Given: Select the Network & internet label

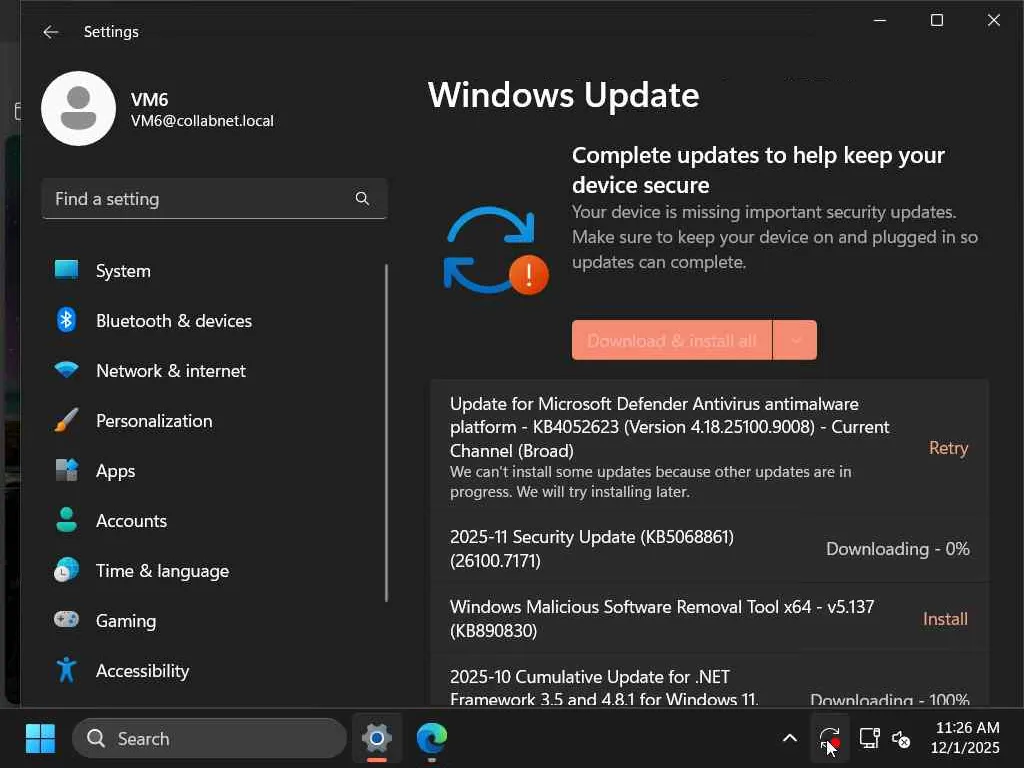Looking at the screenshot, I should (x=170, y=371).
